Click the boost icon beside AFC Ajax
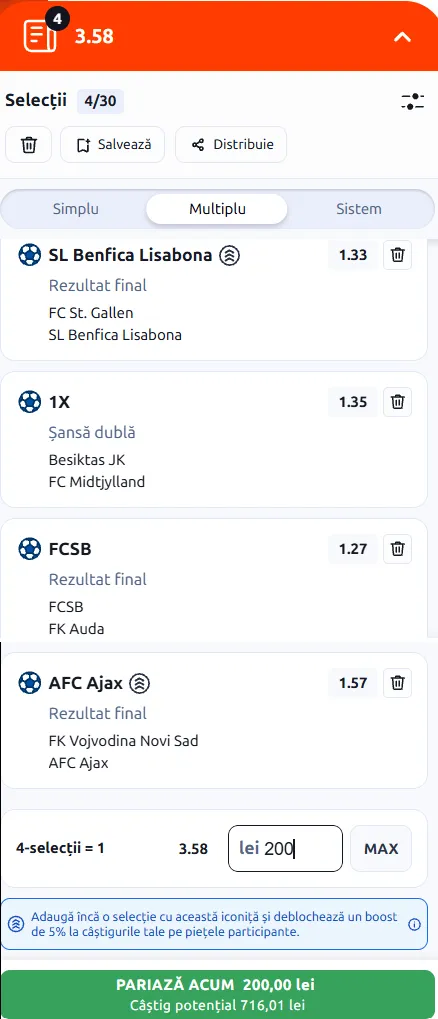 (x=140, y=683)
